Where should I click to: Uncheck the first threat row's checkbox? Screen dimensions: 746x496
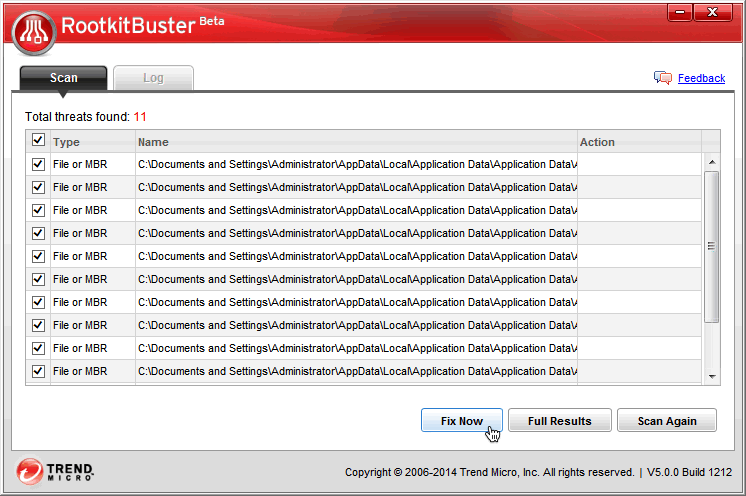point(38,164)
